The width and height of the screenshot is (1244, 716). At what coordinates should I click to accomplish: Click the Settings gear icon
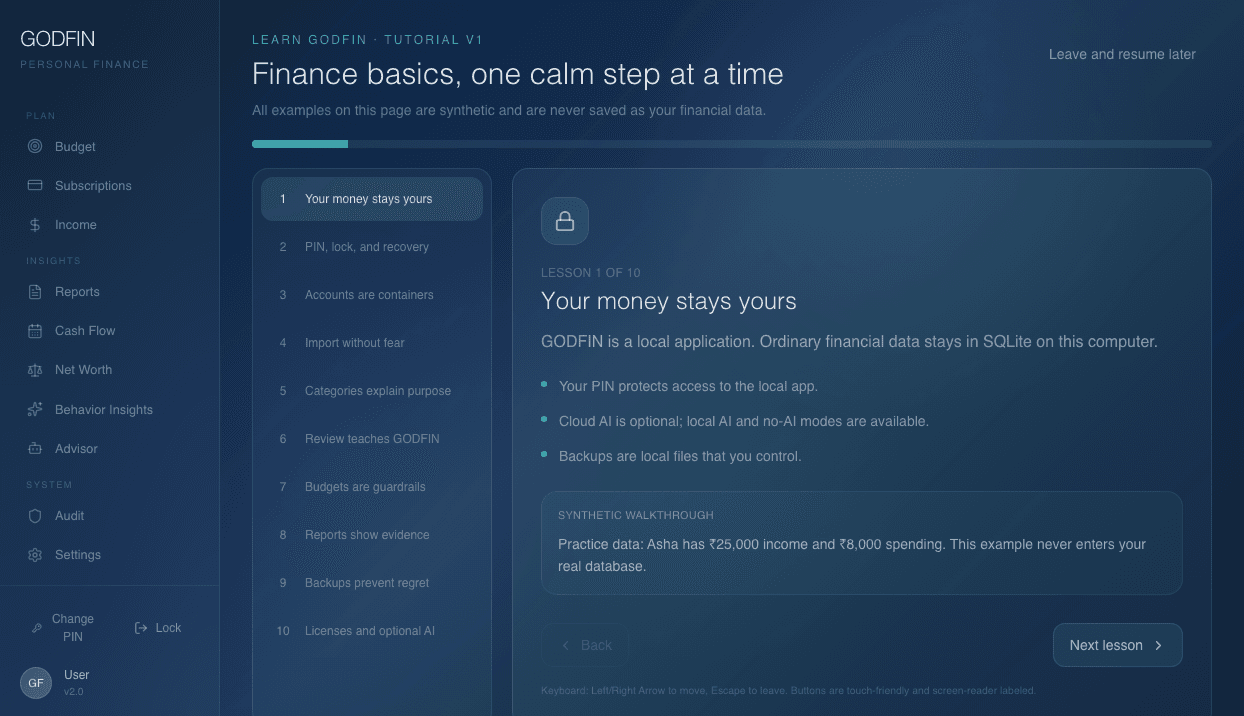click(35, 555)
